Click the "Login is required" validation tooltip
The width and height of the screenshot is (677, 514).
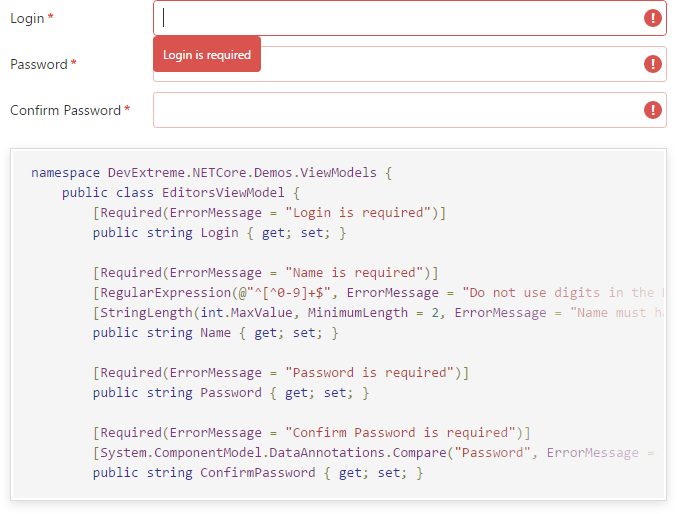(207, 55)
